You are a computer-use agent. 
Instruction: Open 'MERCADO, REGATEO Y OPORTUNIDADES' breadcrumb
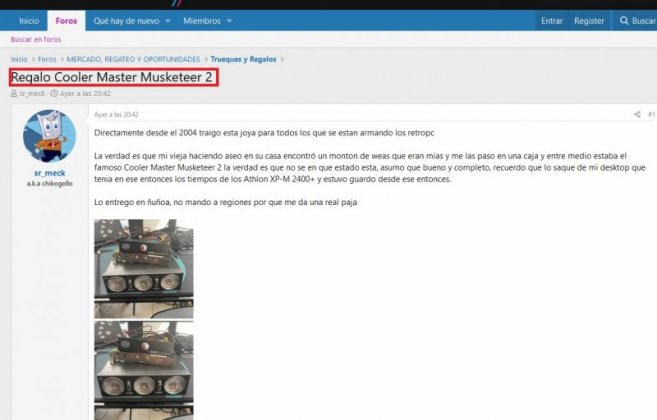[133, 59]
